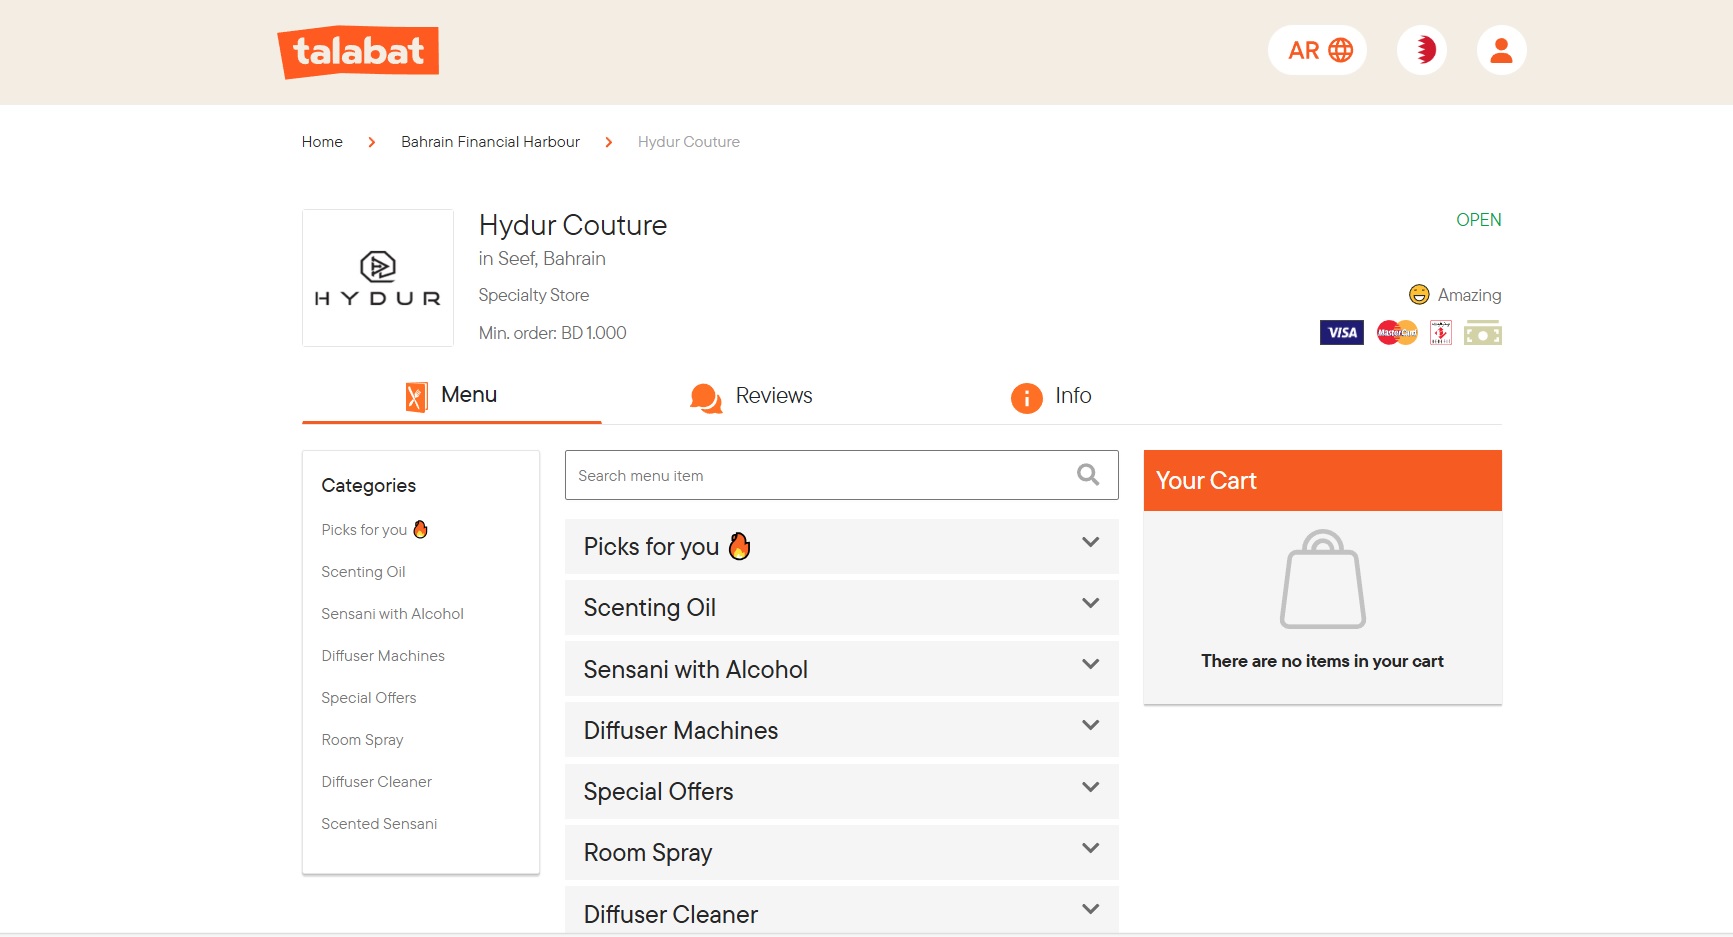Image resolution: width=1733 pixels, height=937 pixels.
Task: Click the Specialty Store label
Action: (534, 295)
